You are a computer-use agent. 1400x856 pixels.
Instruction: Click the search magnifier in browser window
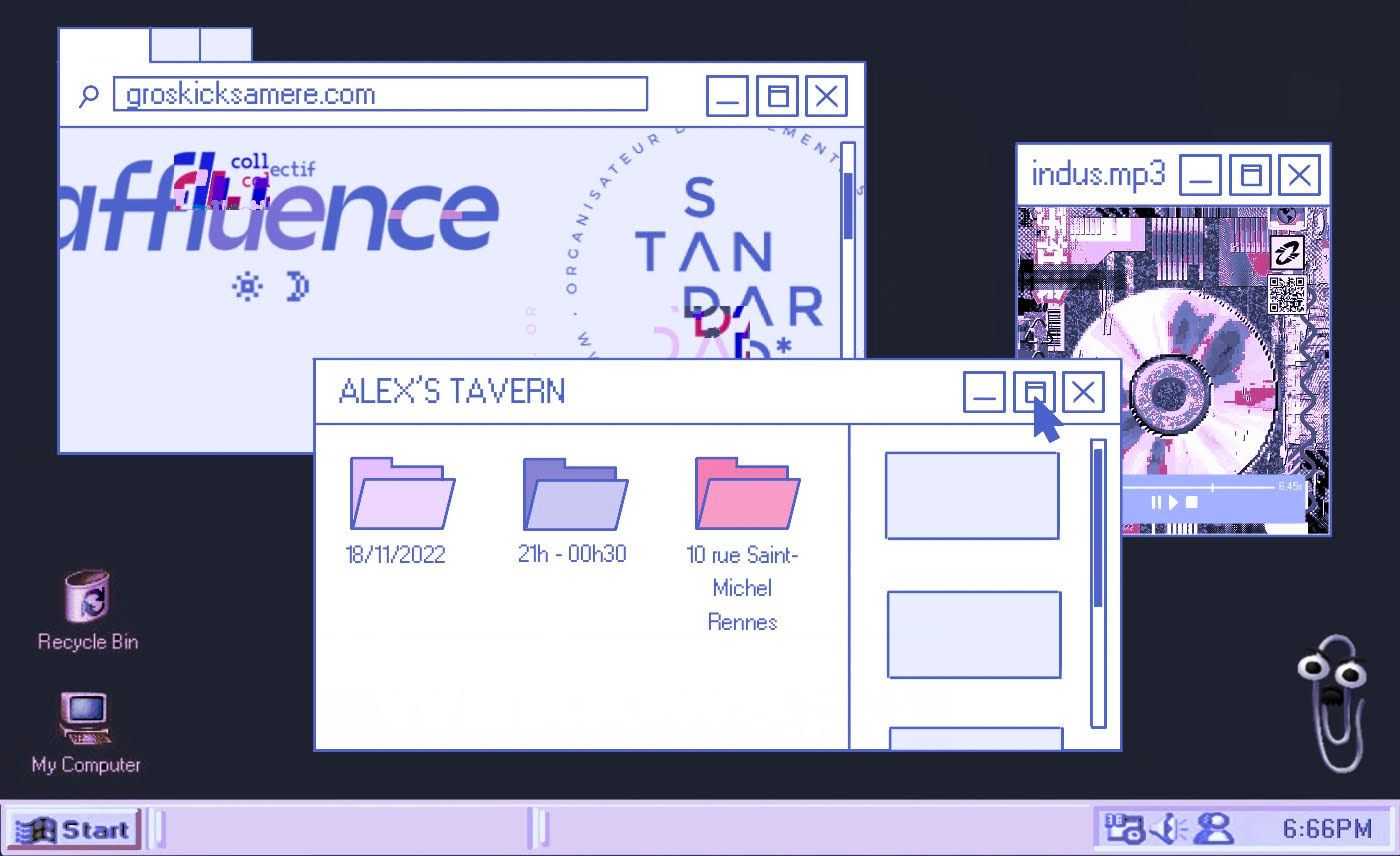[89, 95]
